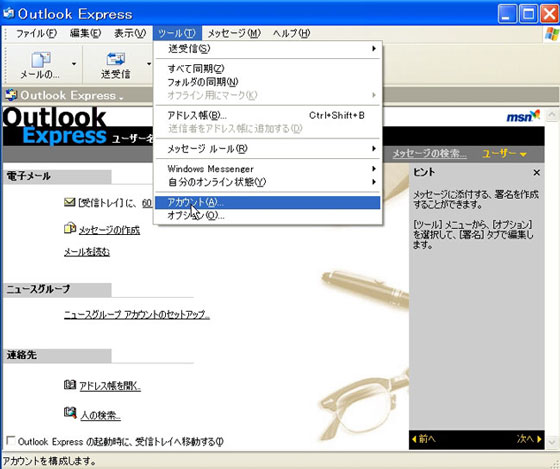
Task: Open the 人の検索 link
Action: (x=100, y=415)
